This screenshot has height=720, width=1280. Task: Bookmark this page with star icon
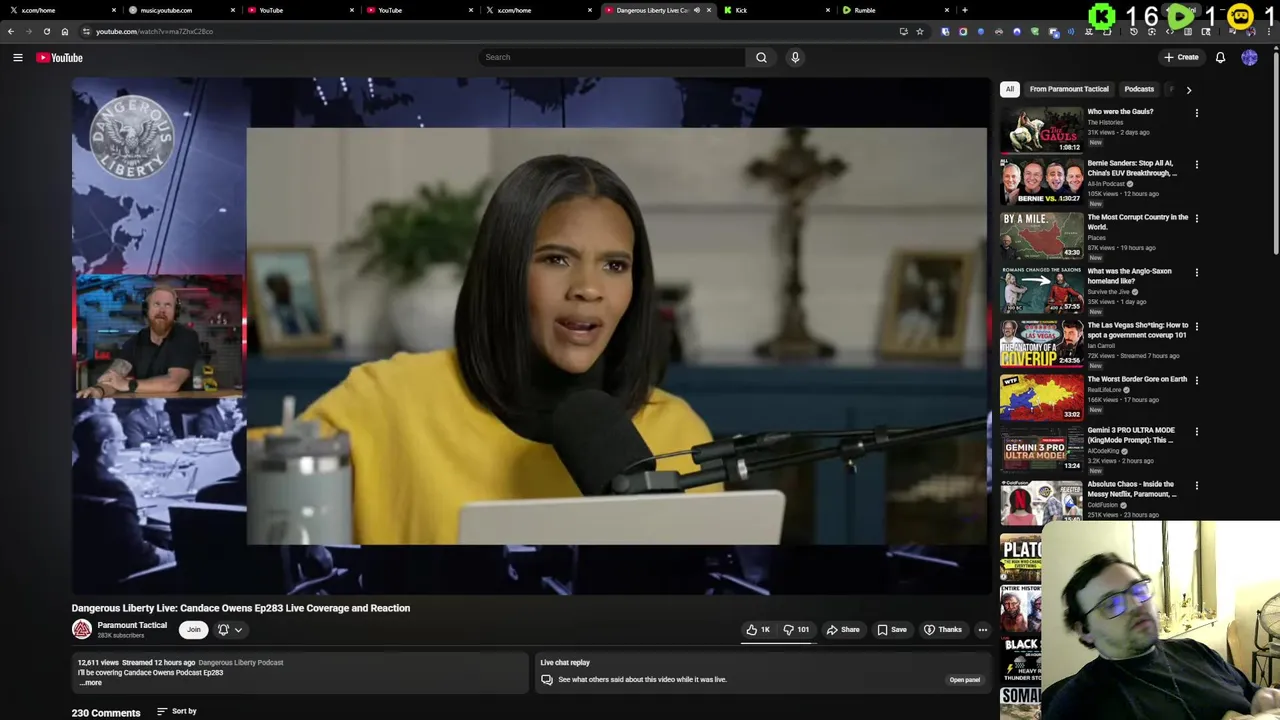point(920,31)
